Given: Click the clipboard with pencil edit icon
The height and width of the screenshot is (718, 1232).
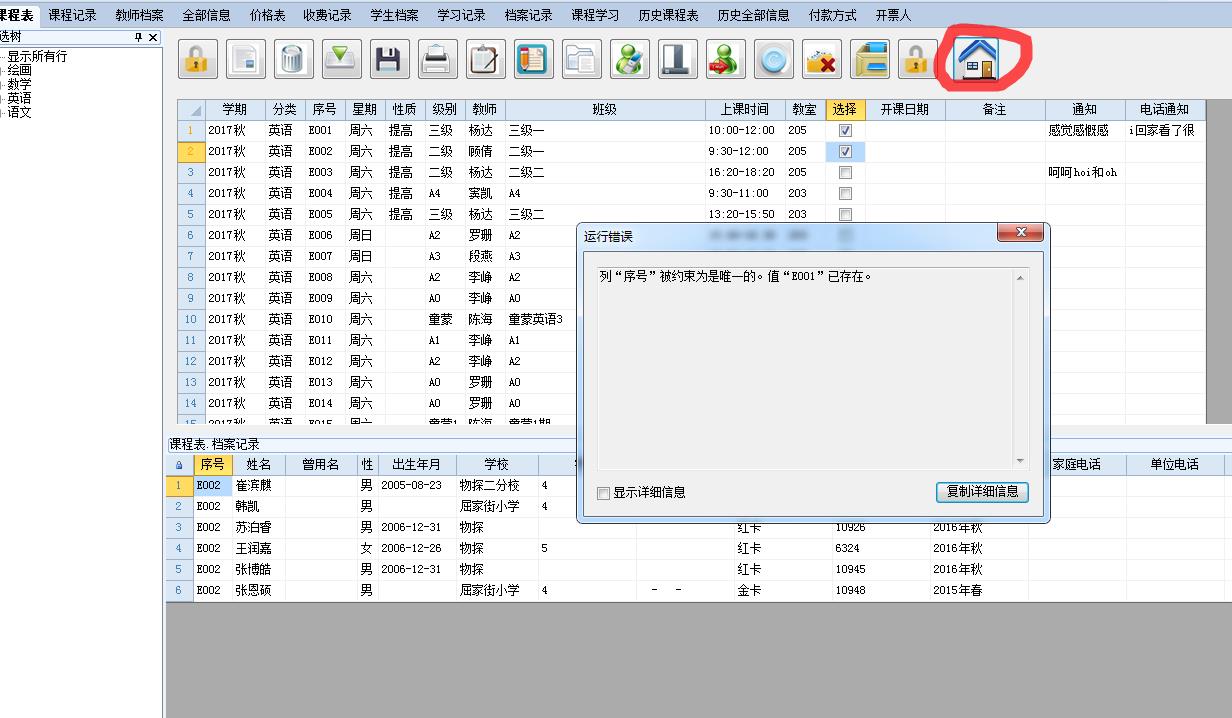Looking at the screenshot, I should [486, 60].
